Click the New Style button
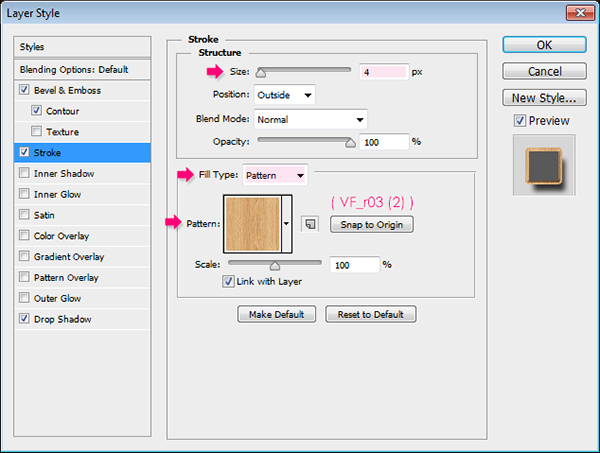This screenshot has width=600, height=453. click(542, 98)
